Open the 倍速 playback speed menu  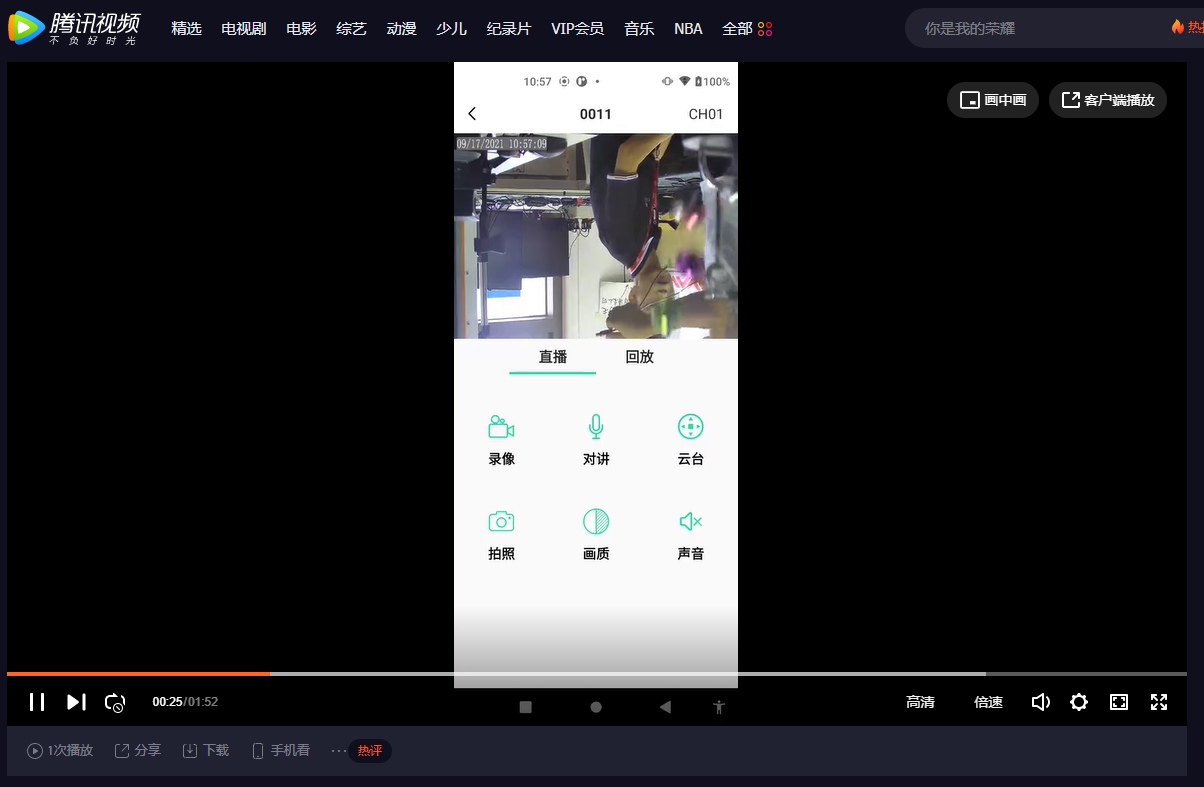click(x=988, y=702)
